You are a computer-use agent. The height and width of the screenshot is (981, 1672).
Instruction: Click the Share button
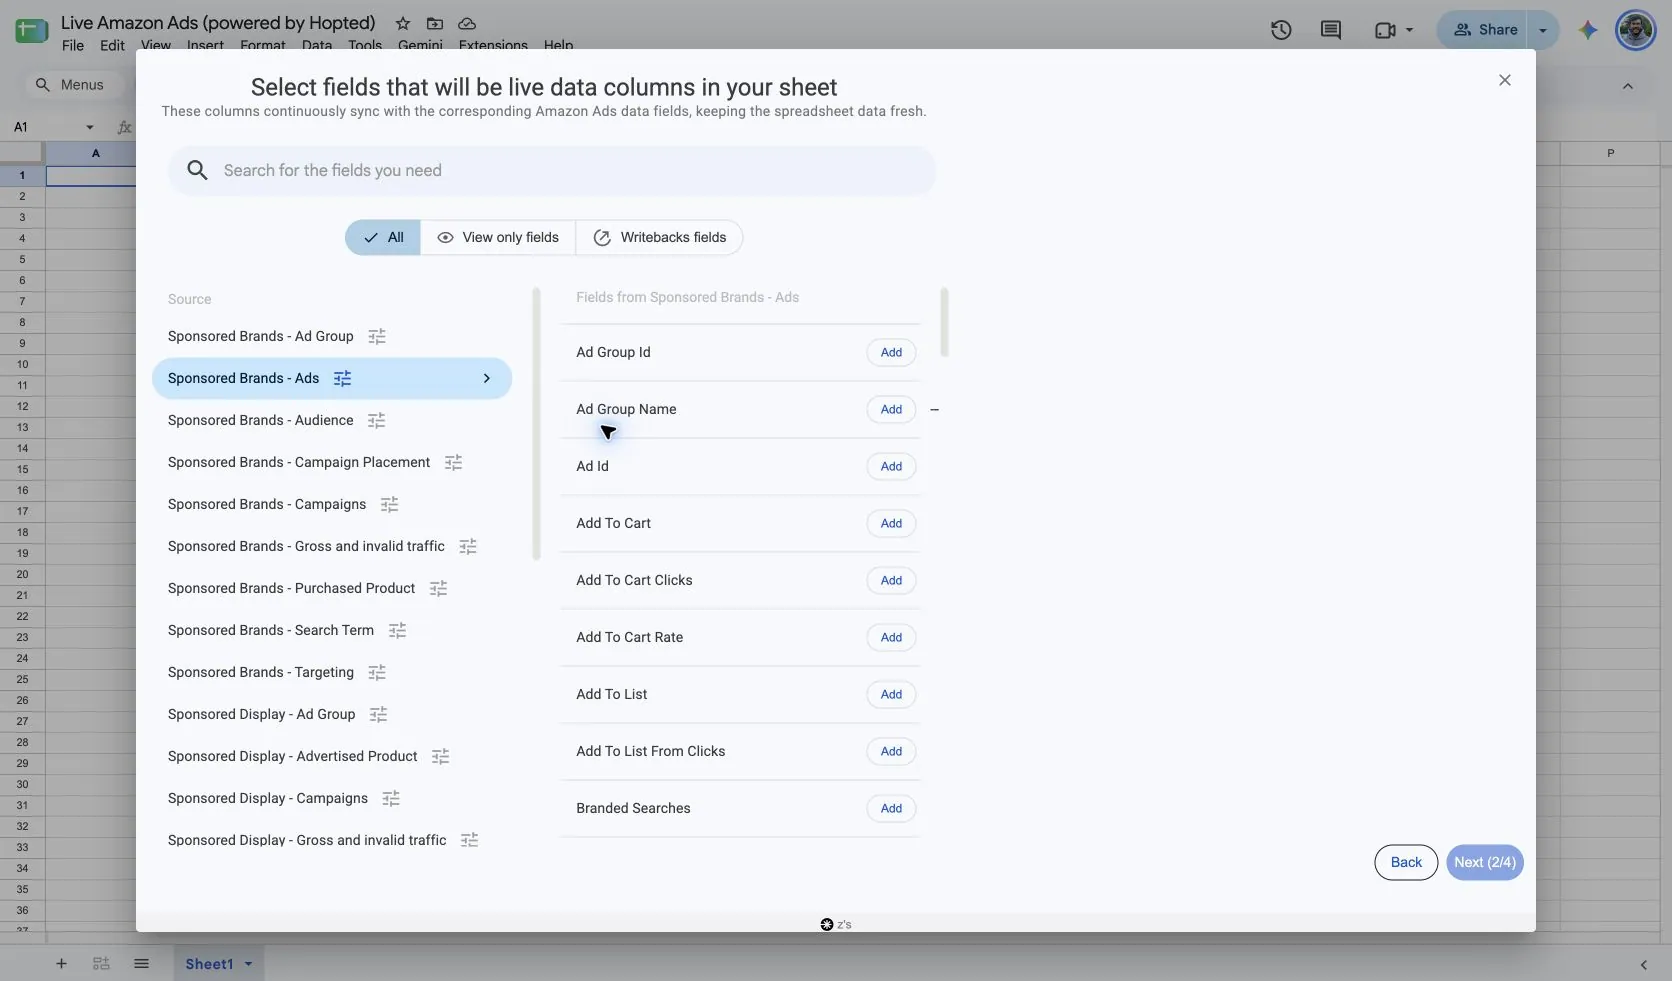tap(1485, 30)
